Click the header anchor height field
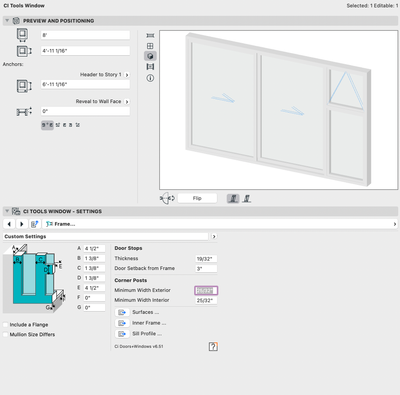The height and width of the screenshot is (395, 400). pos(85,84)
